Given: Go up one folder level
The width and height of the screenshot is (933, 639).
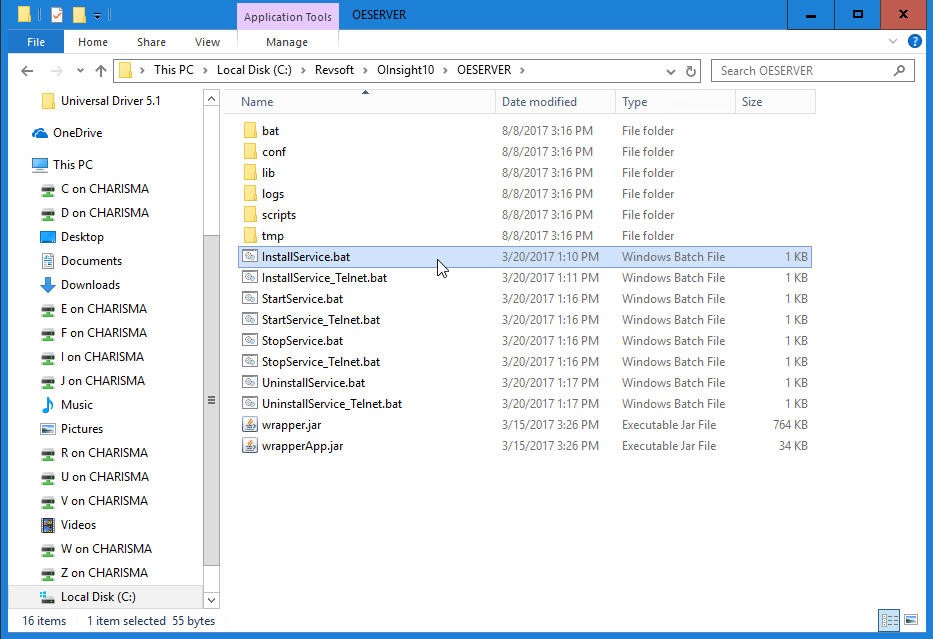Looking at the screenshot, I should coord(101,71).
